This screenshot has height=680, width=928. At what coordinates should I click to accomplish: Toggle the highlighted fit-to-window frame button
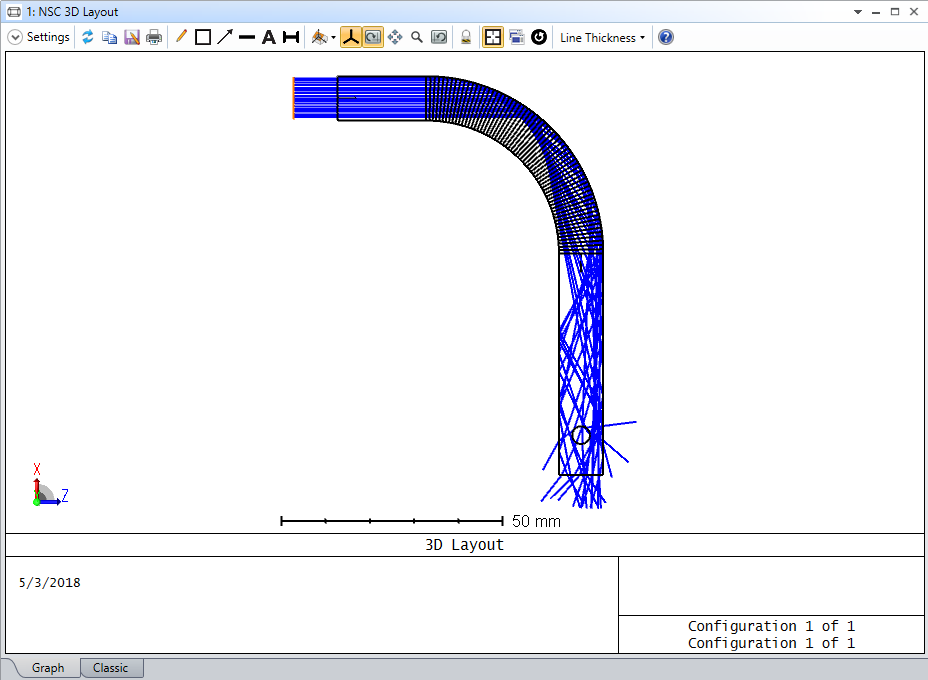pyautogui.click(x=492, y=37)
